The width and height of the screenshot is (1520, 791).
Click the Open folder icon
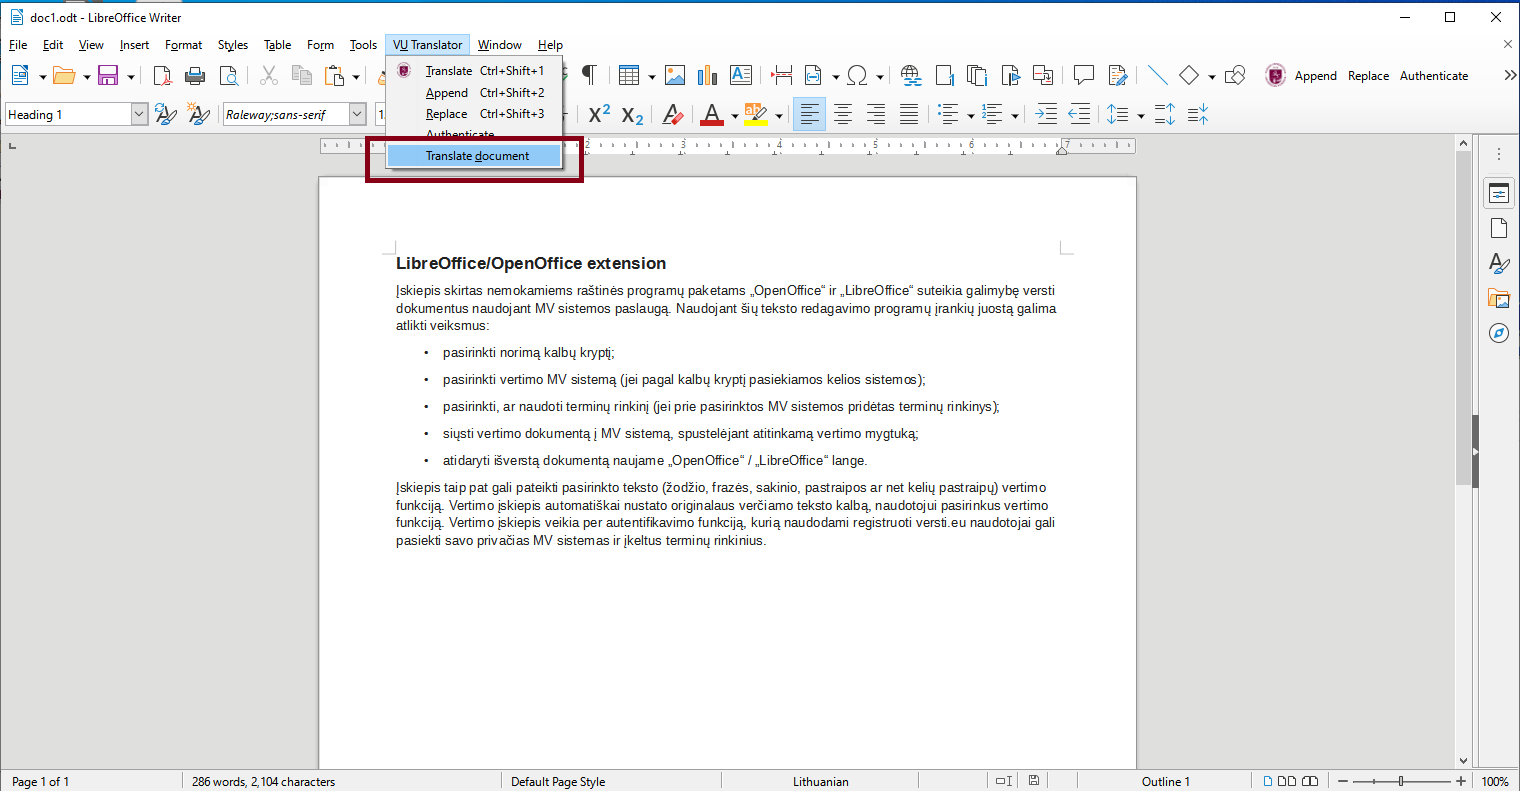[x=64, y=76]
